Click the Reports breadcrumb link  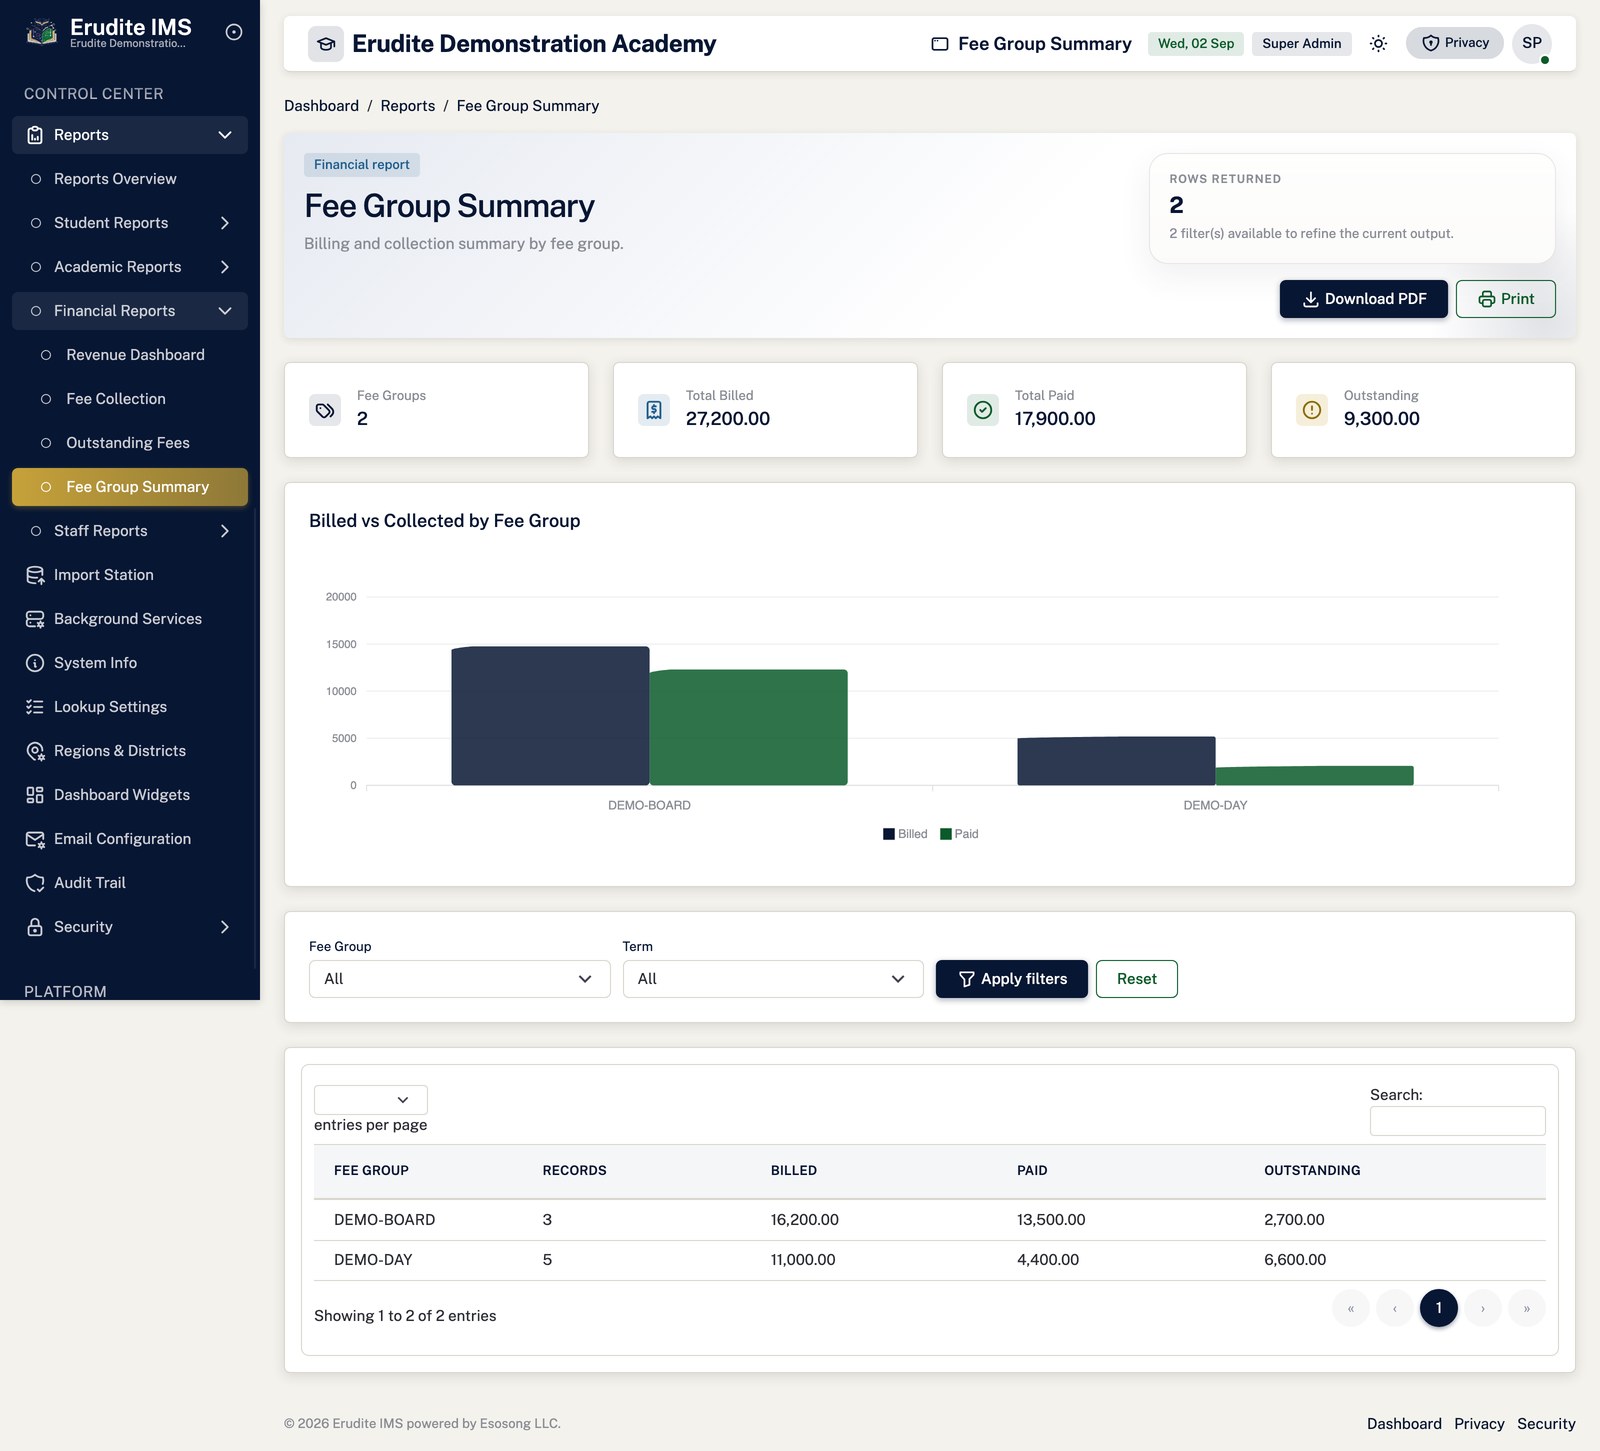(x=408, y=106)
